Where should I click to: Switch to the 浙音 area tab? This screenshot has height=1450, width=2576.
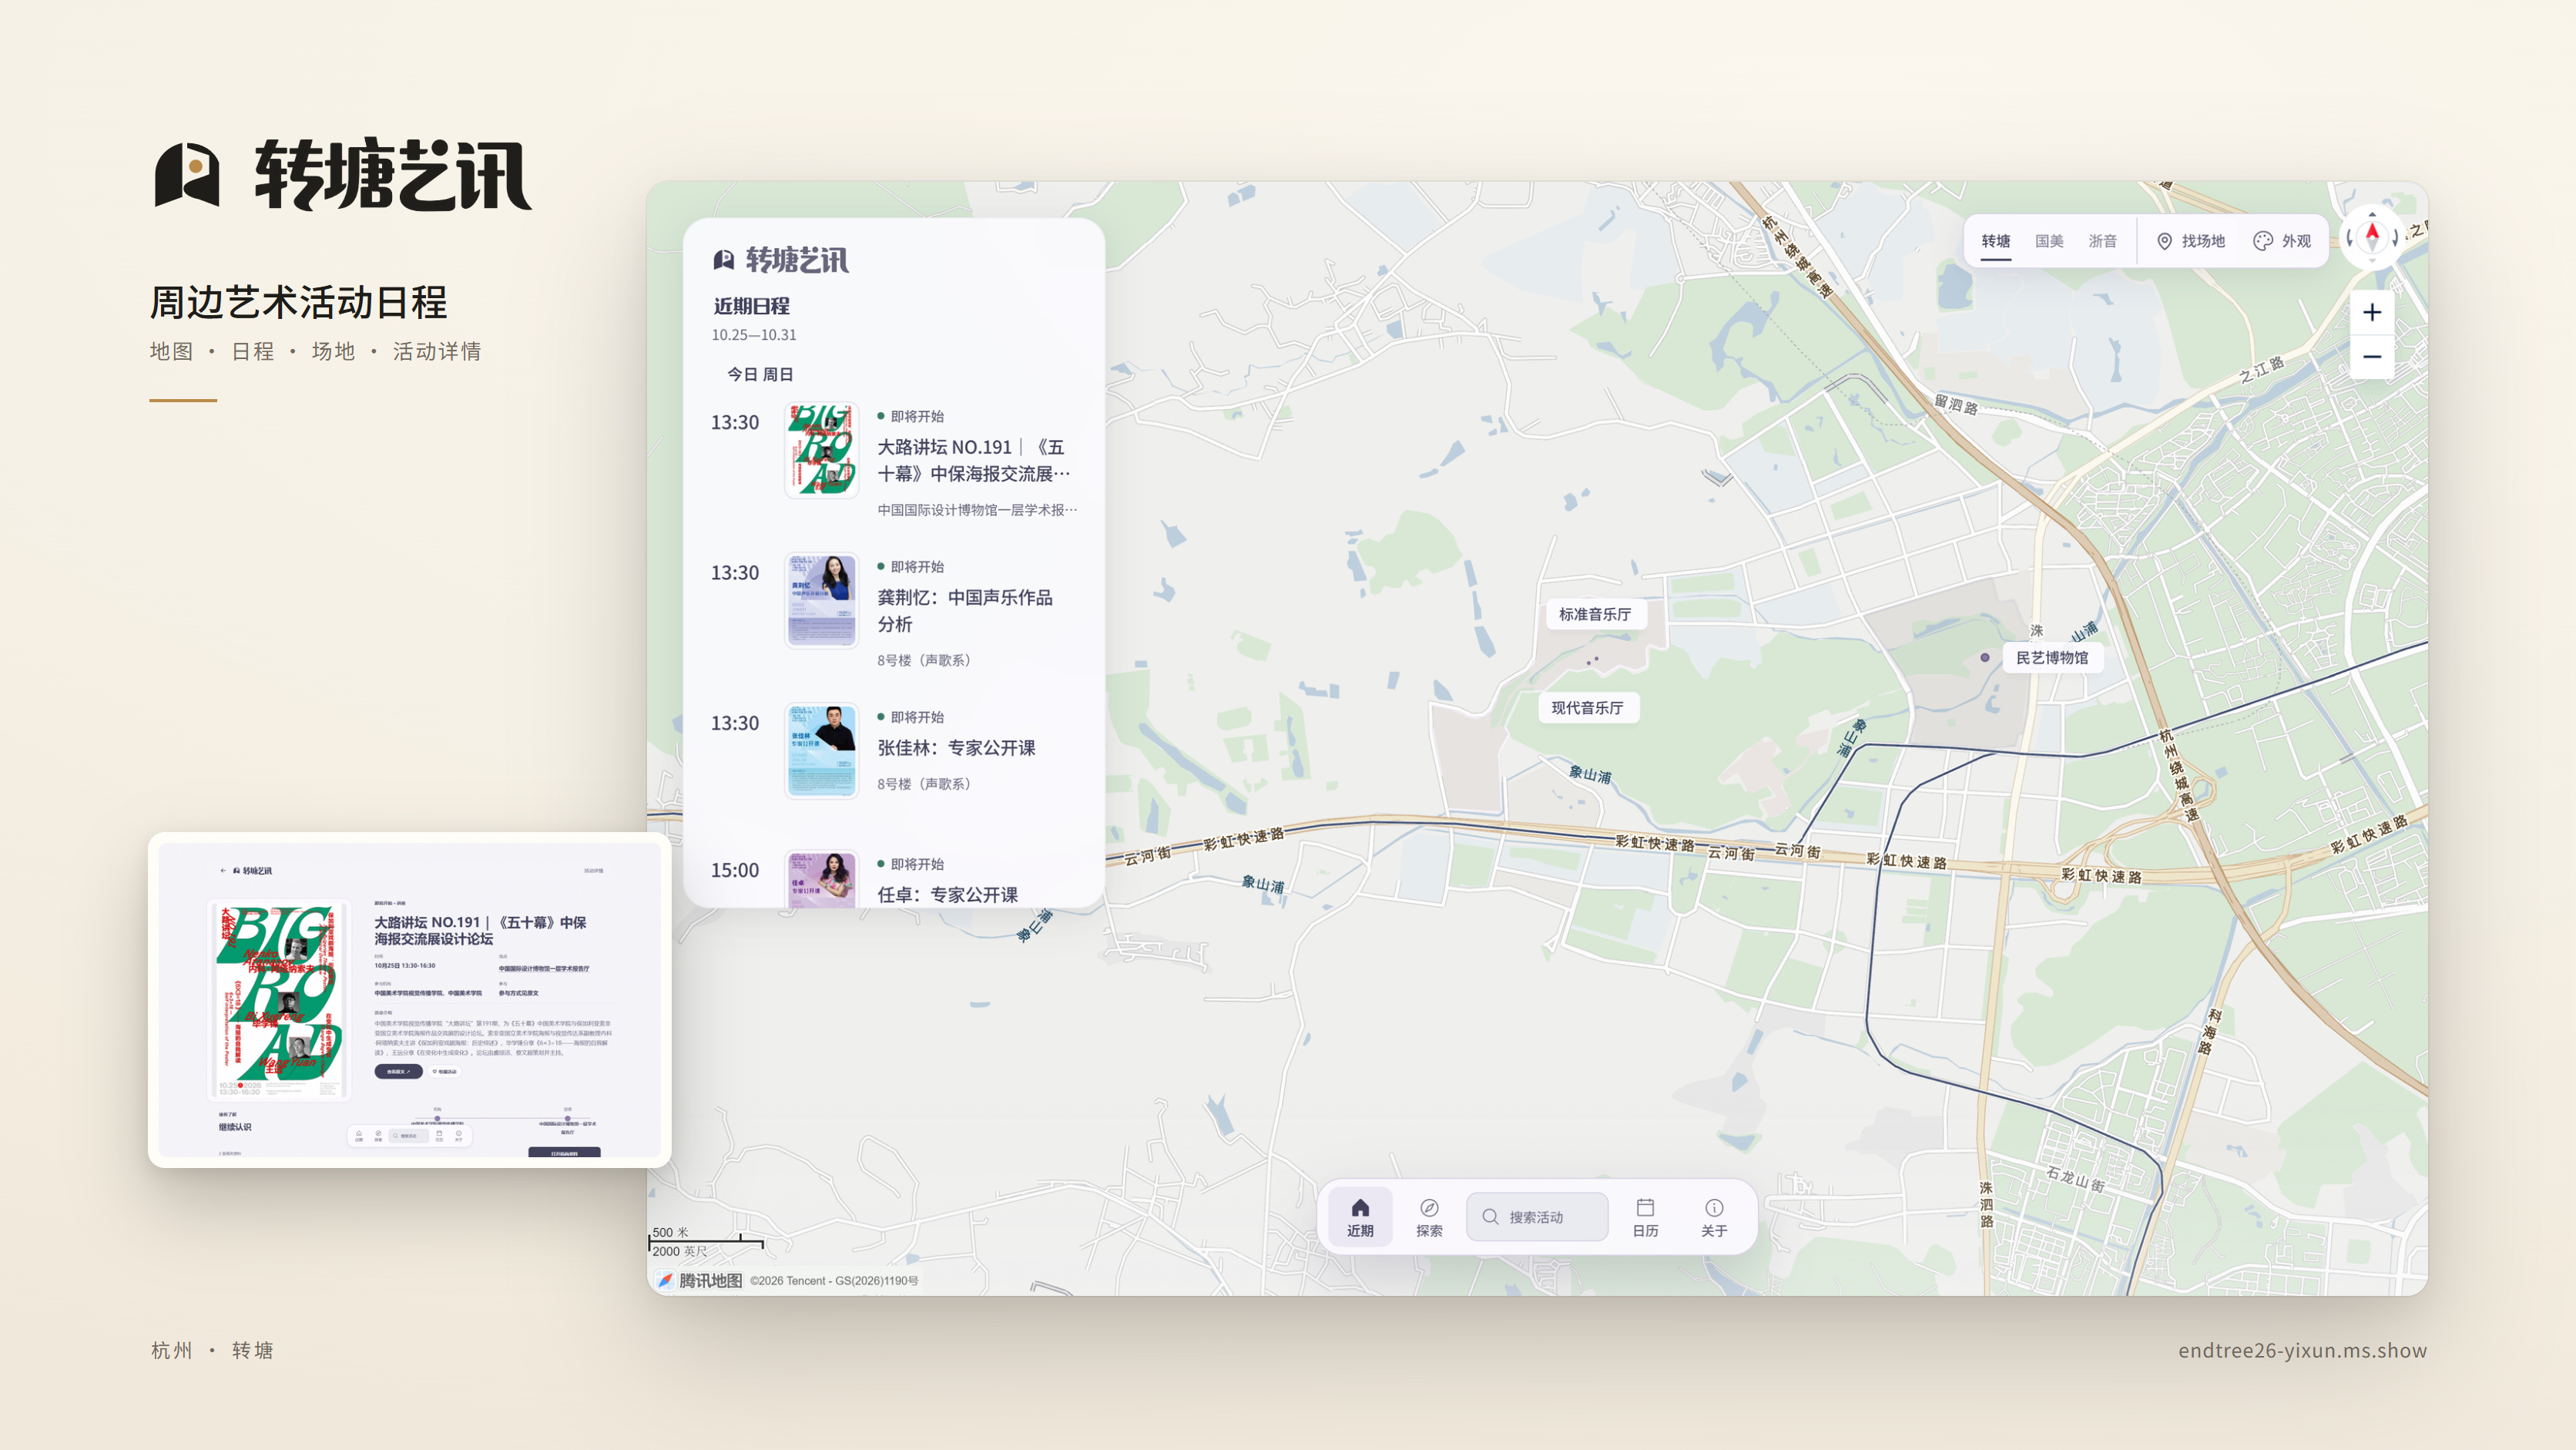(x=2102, y=241)
